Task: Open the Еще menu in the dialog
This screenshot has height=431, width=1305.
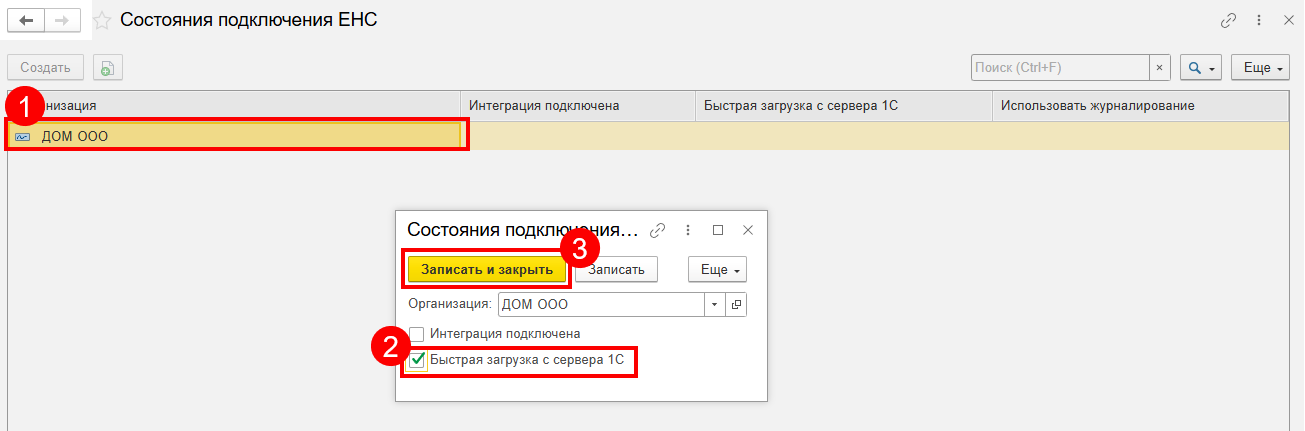Action: 717,270
